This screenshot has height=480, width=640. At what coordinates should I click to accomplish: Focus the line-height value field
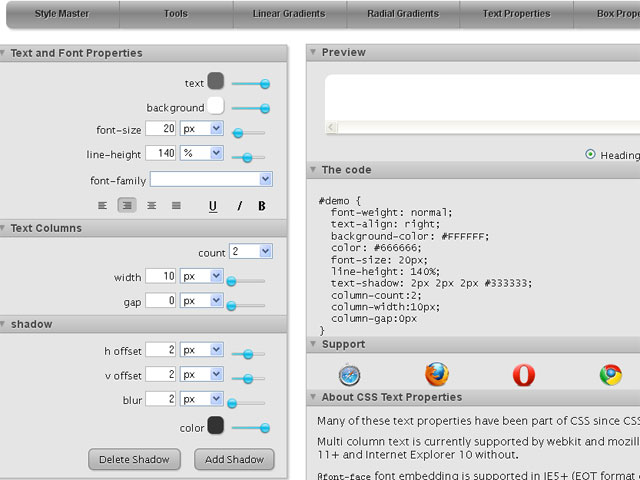point(161,153)
